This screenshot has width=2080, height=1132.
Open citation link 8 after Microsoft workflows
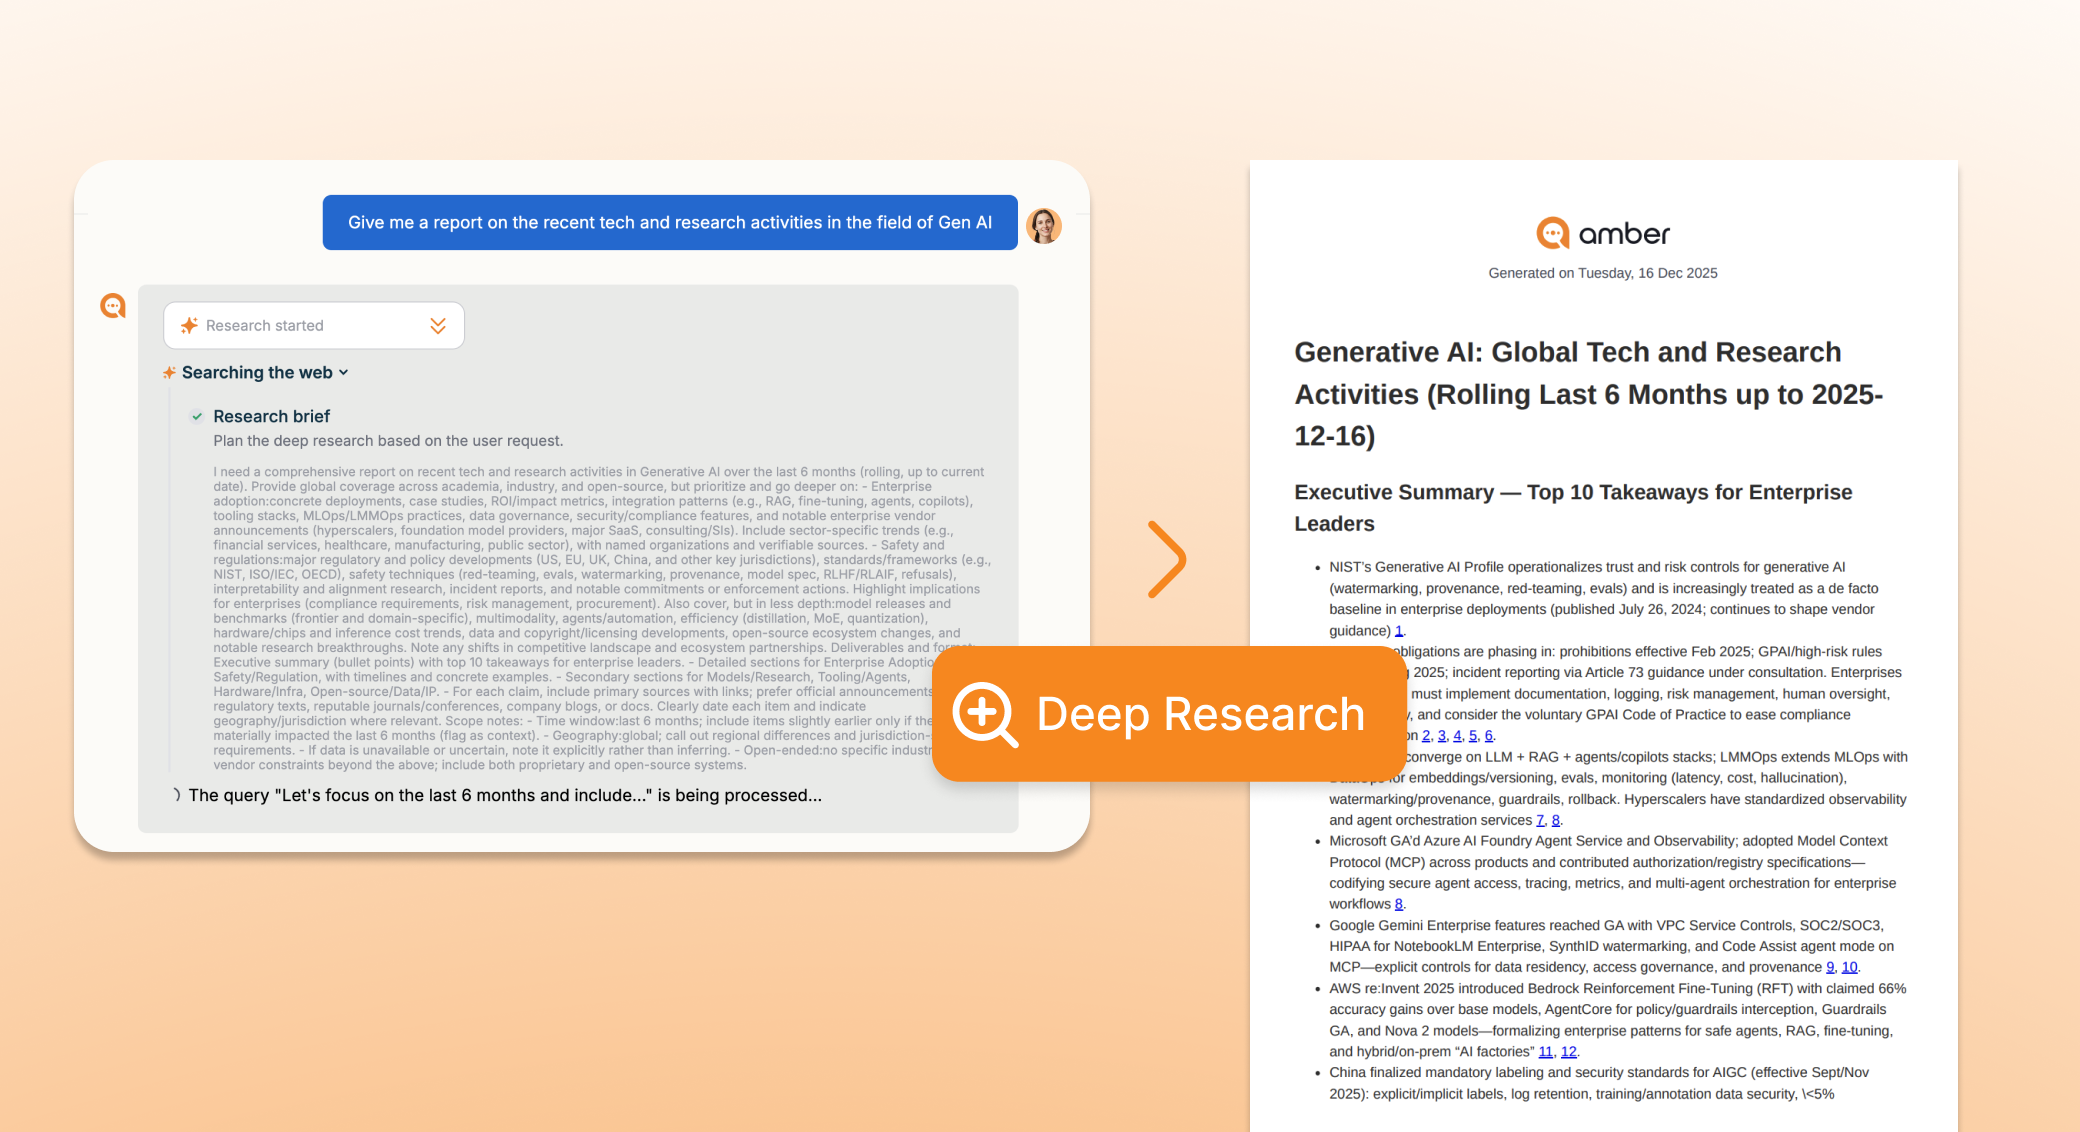click(x=1398, y=904)
